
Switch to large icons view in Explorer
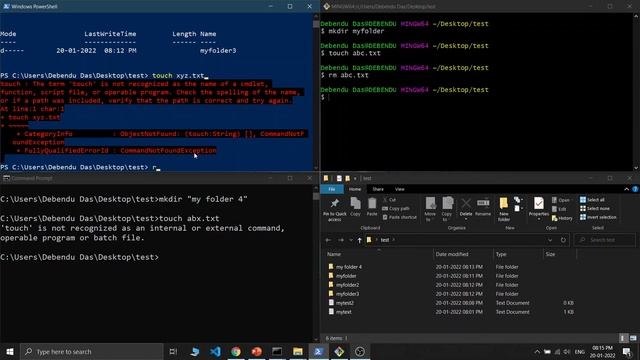633,338
